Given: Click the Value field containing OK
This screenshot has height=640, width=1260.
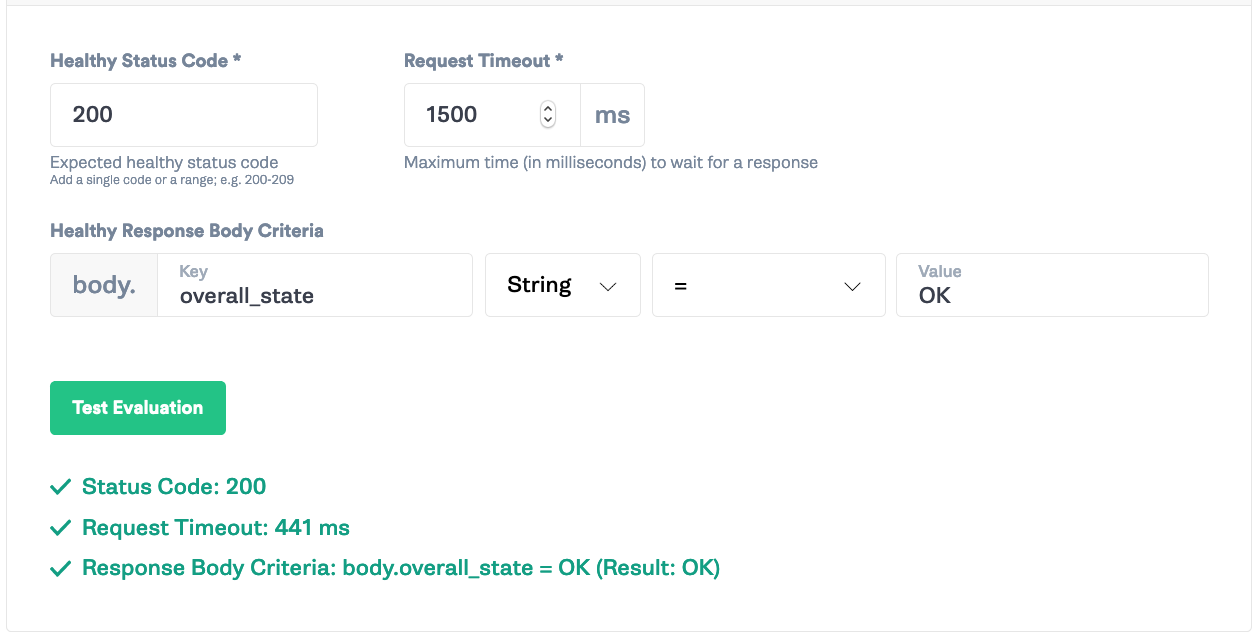Looking at the screenshot, I should 1052,285.
